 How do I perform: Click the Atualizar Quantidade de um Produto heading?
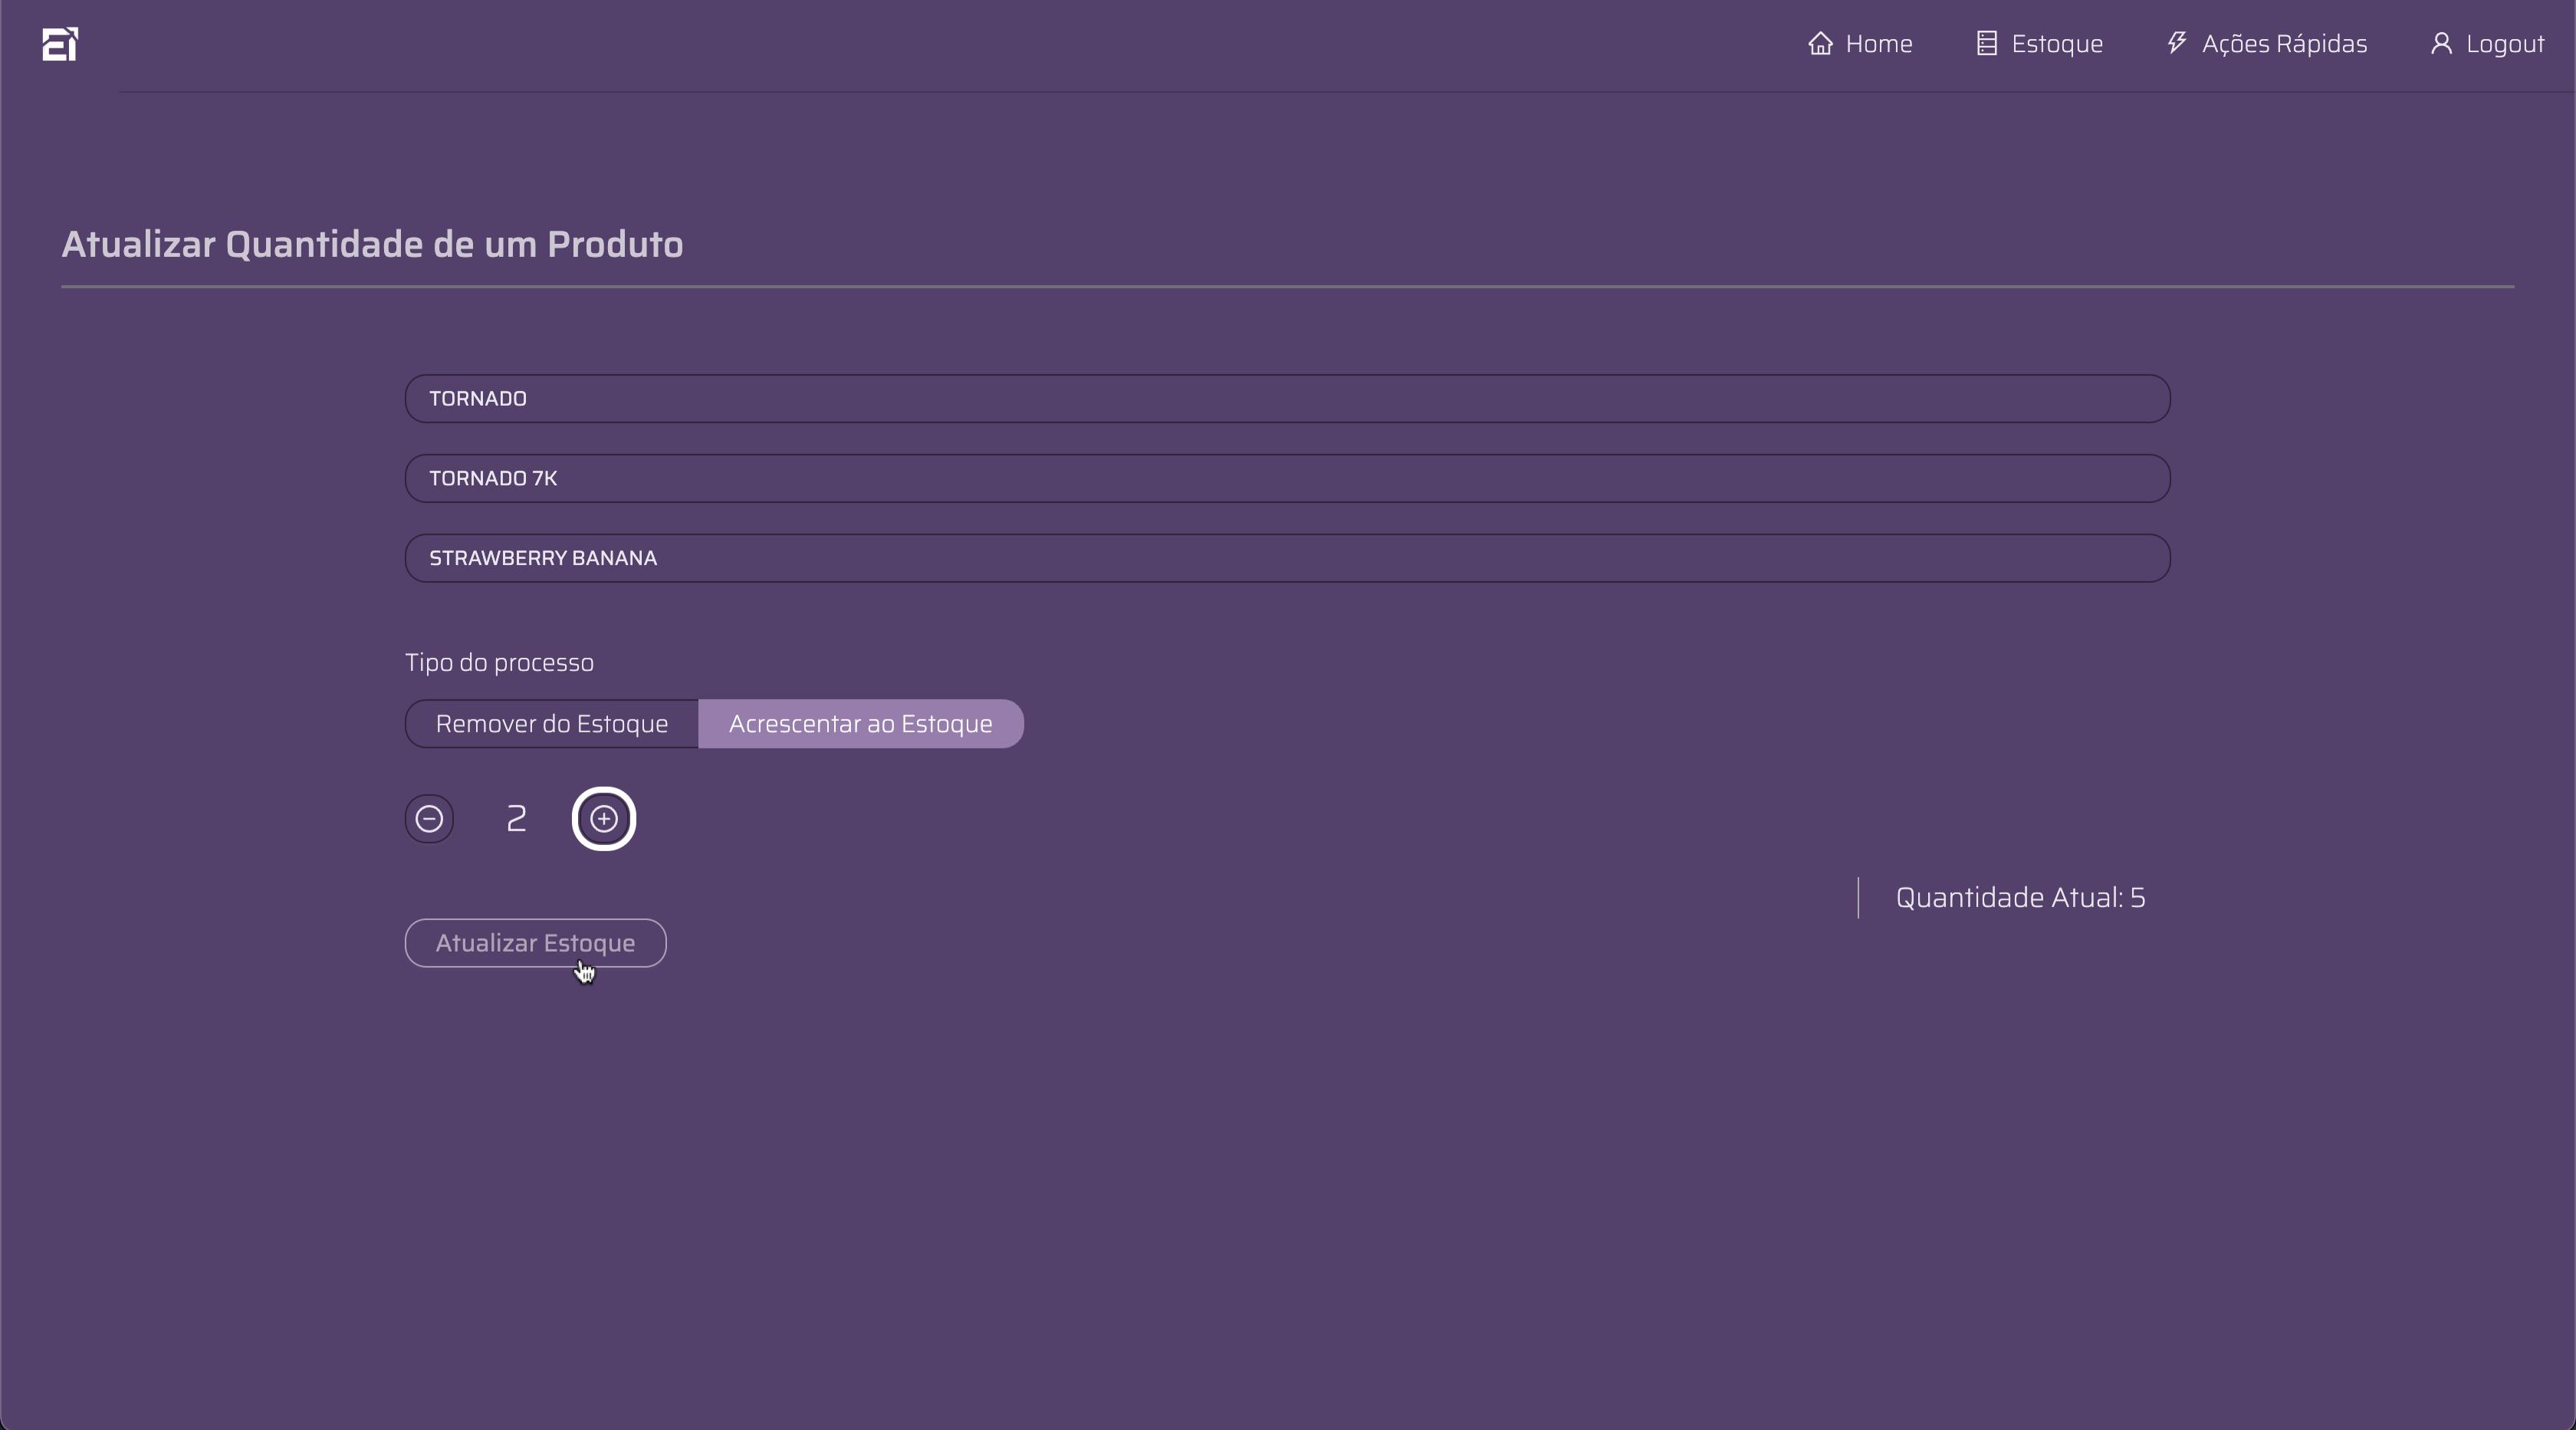tap(372, 245)
